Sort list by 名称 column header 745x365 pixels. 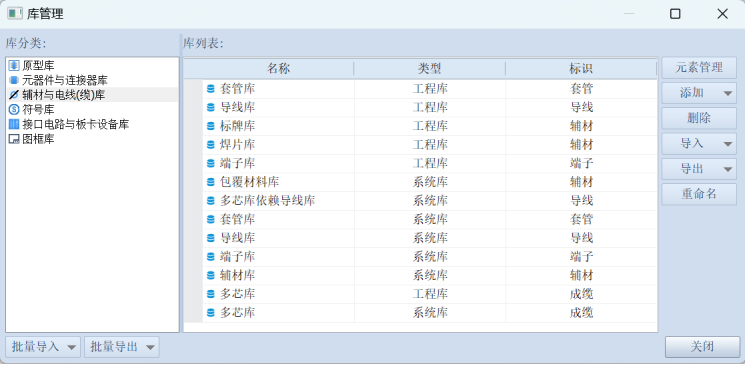point(278,68)
